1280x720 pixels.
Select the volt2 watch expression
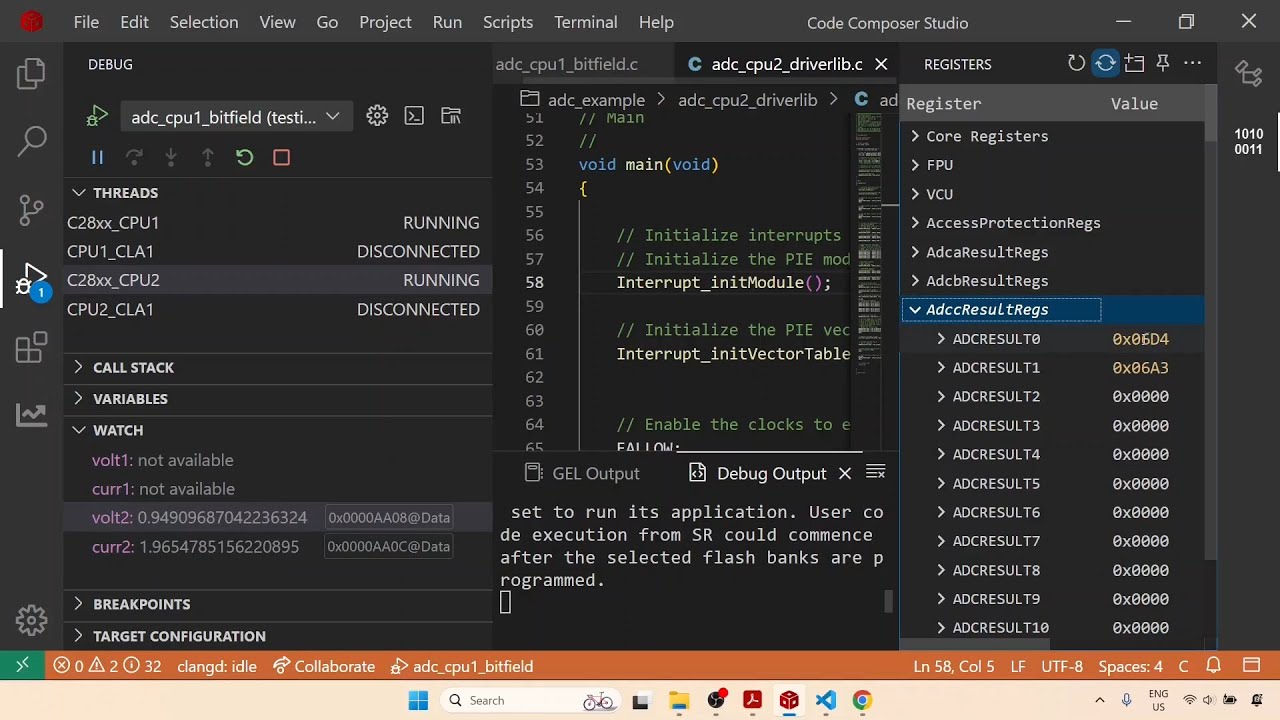(278, 517)
